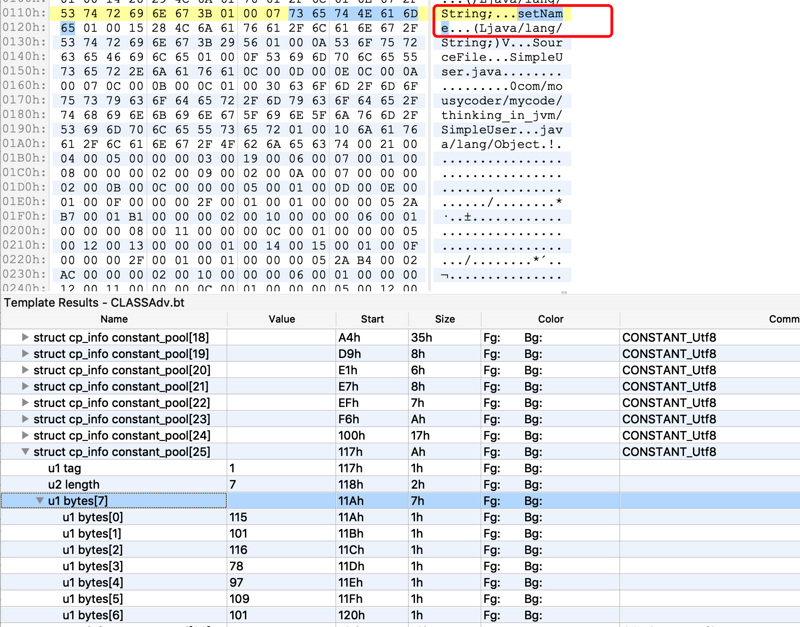Click Template Results - CLASSAdv.bt title
800x627 pixels.
tap(94, 303)
